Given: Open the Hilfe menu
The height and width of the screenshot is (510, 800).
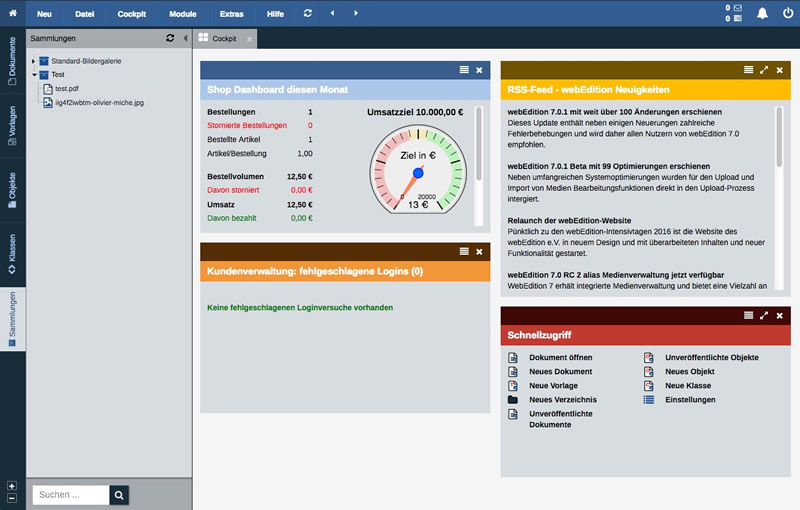Looking at the screenshot, I should tap(275, 14).
